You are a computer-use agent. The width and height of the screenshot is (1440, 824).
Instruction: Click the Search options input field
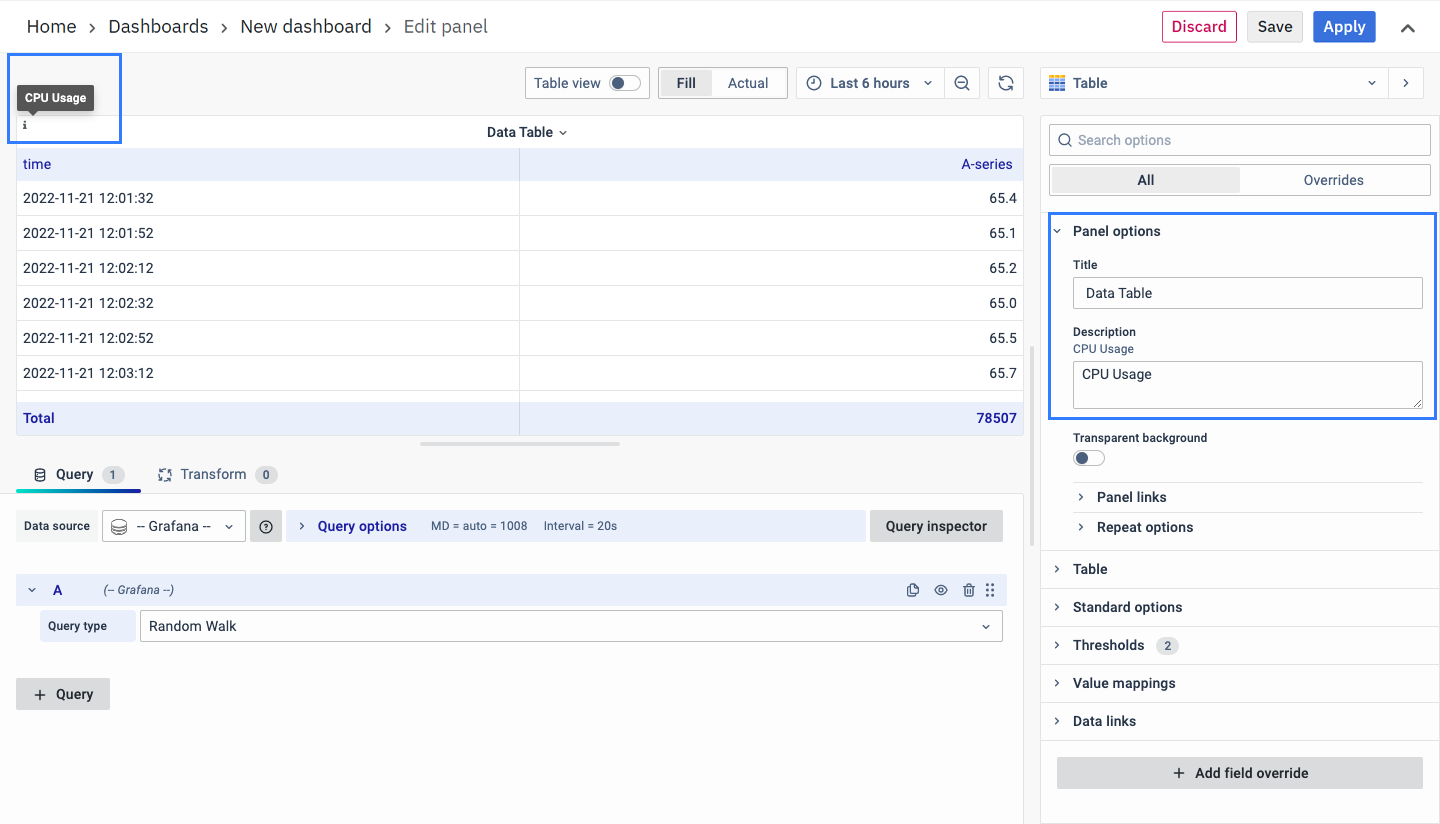(1240, 140)
